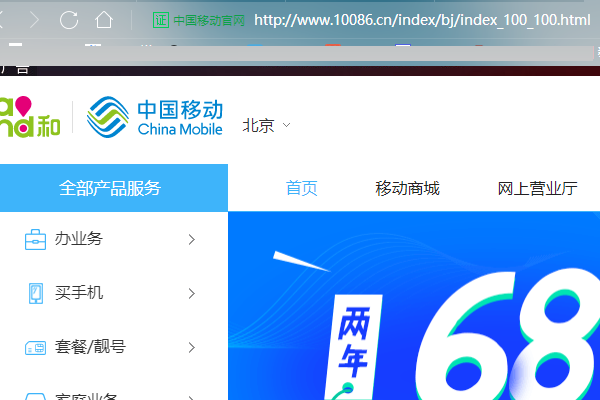Open the China Mobile logo homepage
600x400 pixels.
155,117
